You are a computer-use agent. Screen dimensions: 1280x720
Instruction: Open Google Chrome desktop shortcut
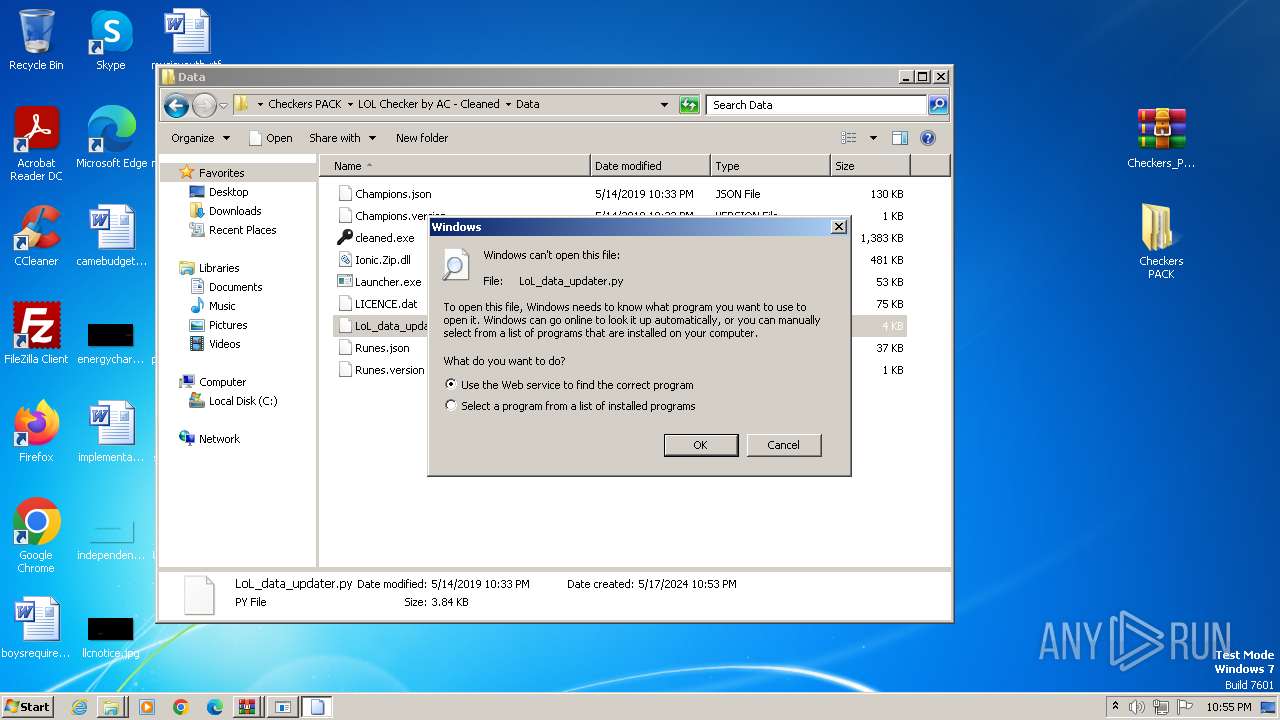(36, 535)
